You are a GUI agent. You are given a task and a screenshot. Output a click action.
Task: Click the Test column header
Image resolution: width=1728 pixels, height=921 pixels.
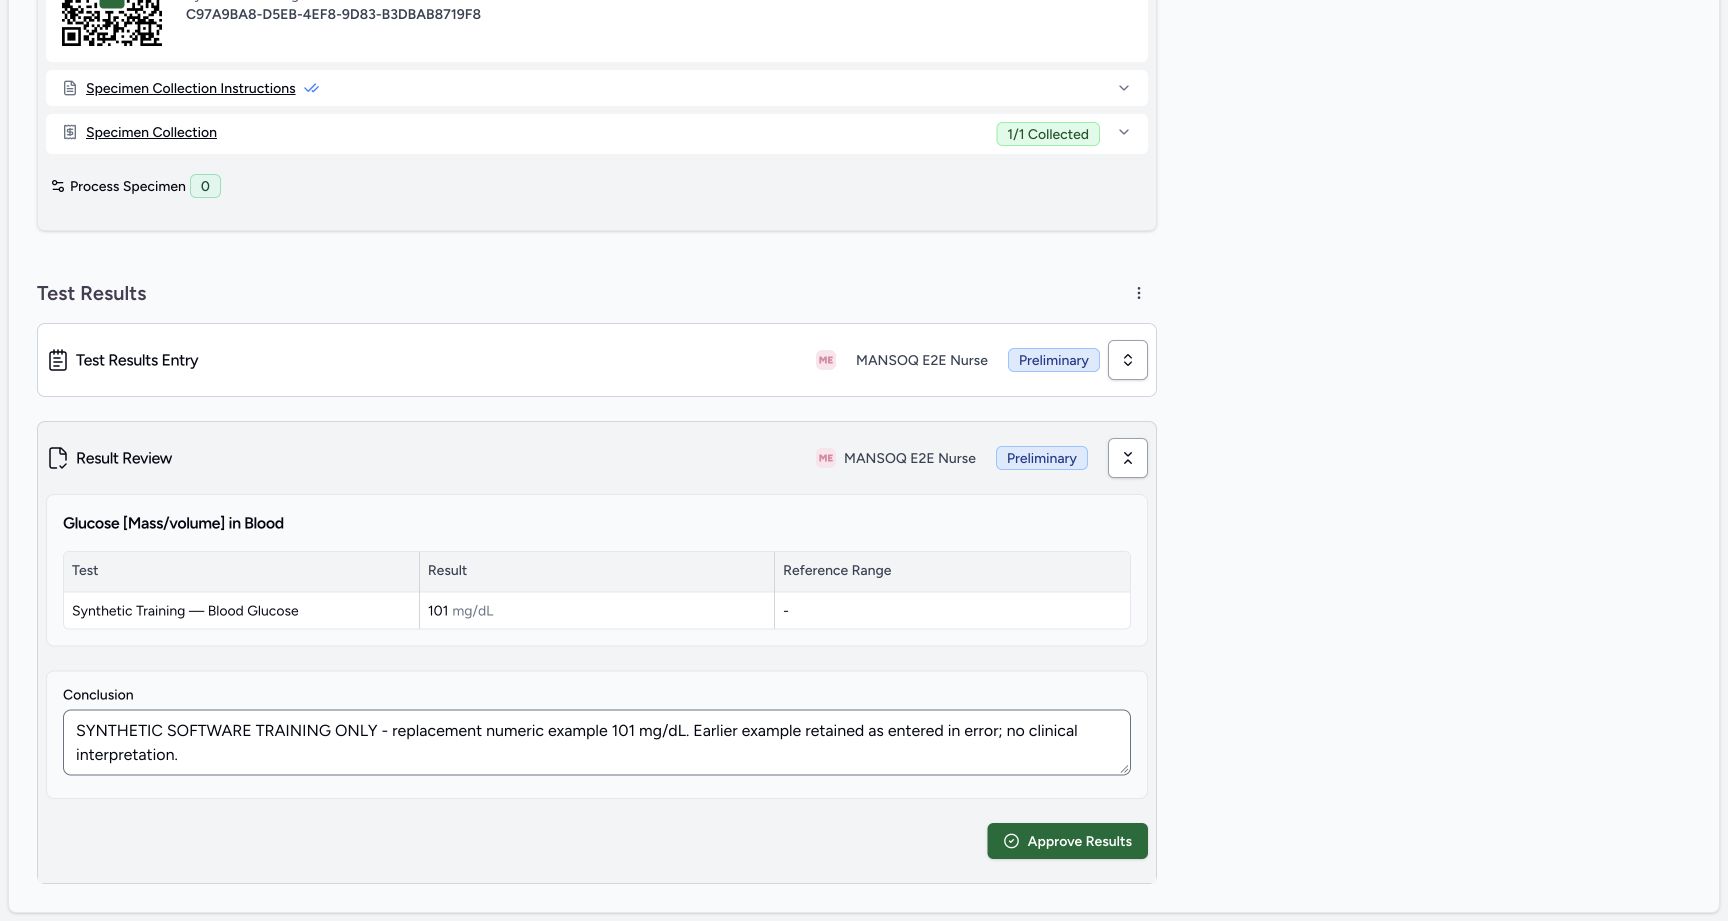coord(241,571)
